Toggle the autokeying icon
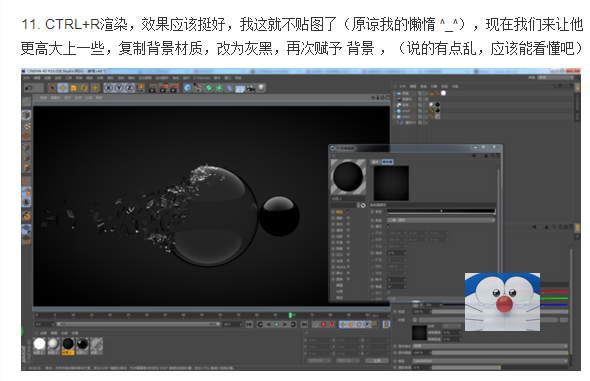The height and width of the screenshot is (381, 590). [331, 325]
